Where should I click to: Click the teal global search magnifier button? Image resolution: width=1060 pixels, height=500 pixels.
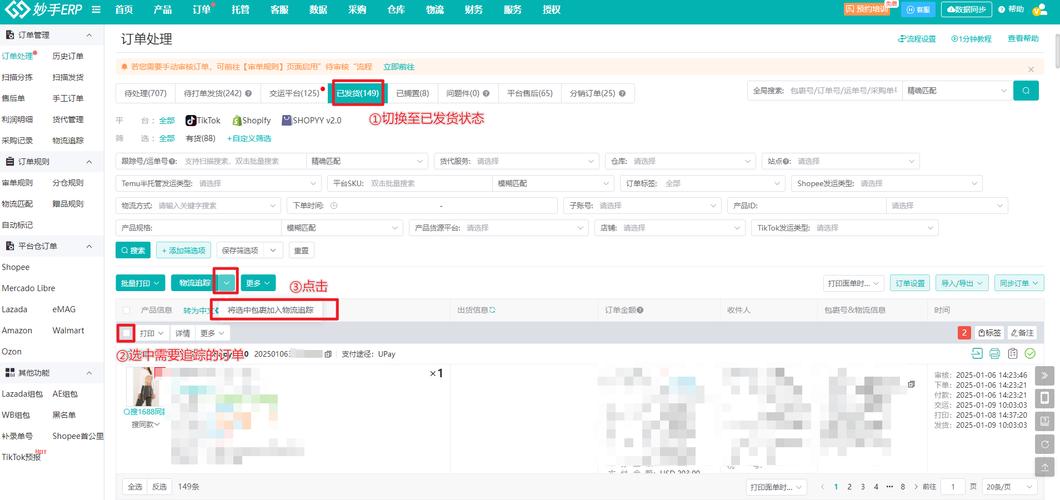coord(1026,91)
